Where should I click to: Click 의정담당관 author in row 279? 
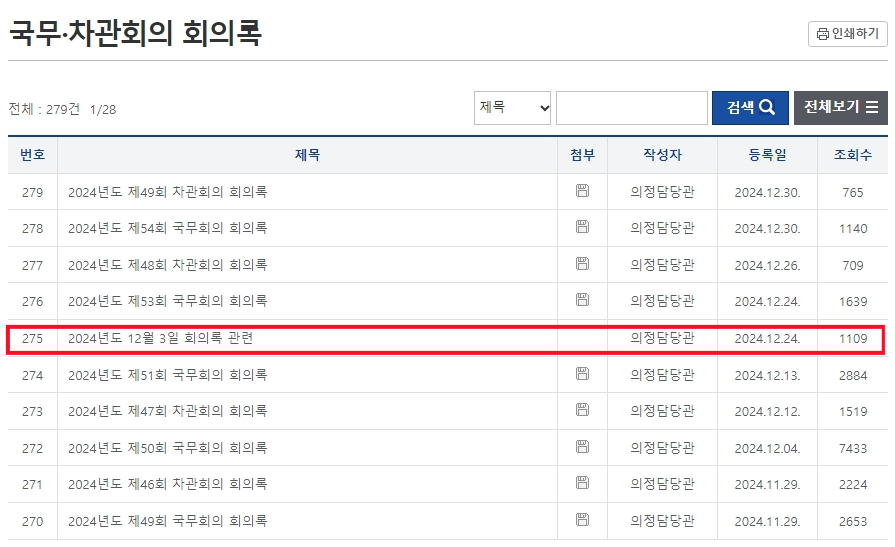coord(662,192)
